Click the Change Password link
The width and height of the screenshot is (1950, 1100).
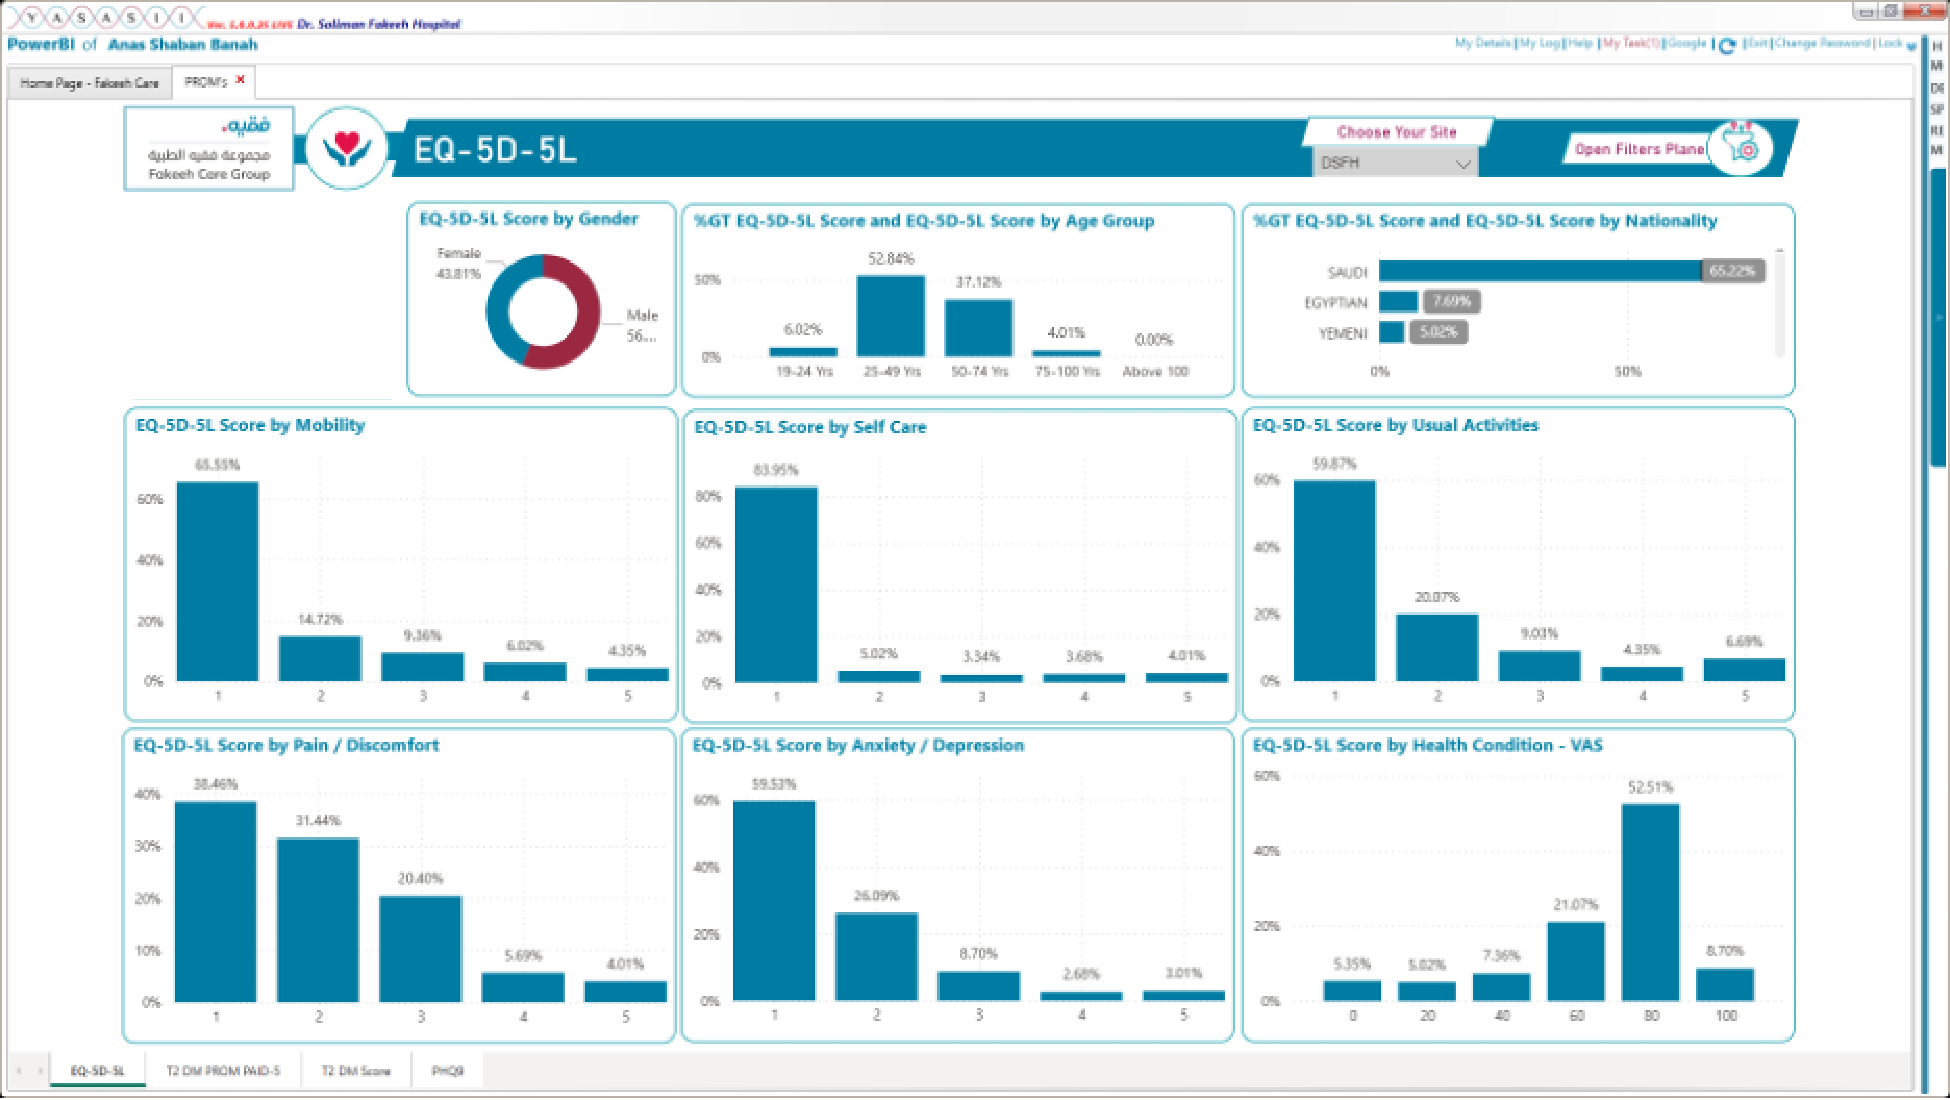point(1822,43)
